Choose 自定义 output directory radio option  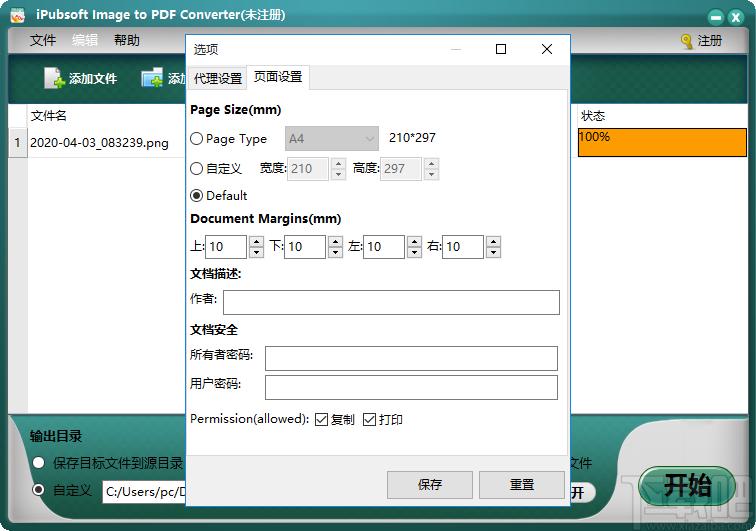(39, 490)
